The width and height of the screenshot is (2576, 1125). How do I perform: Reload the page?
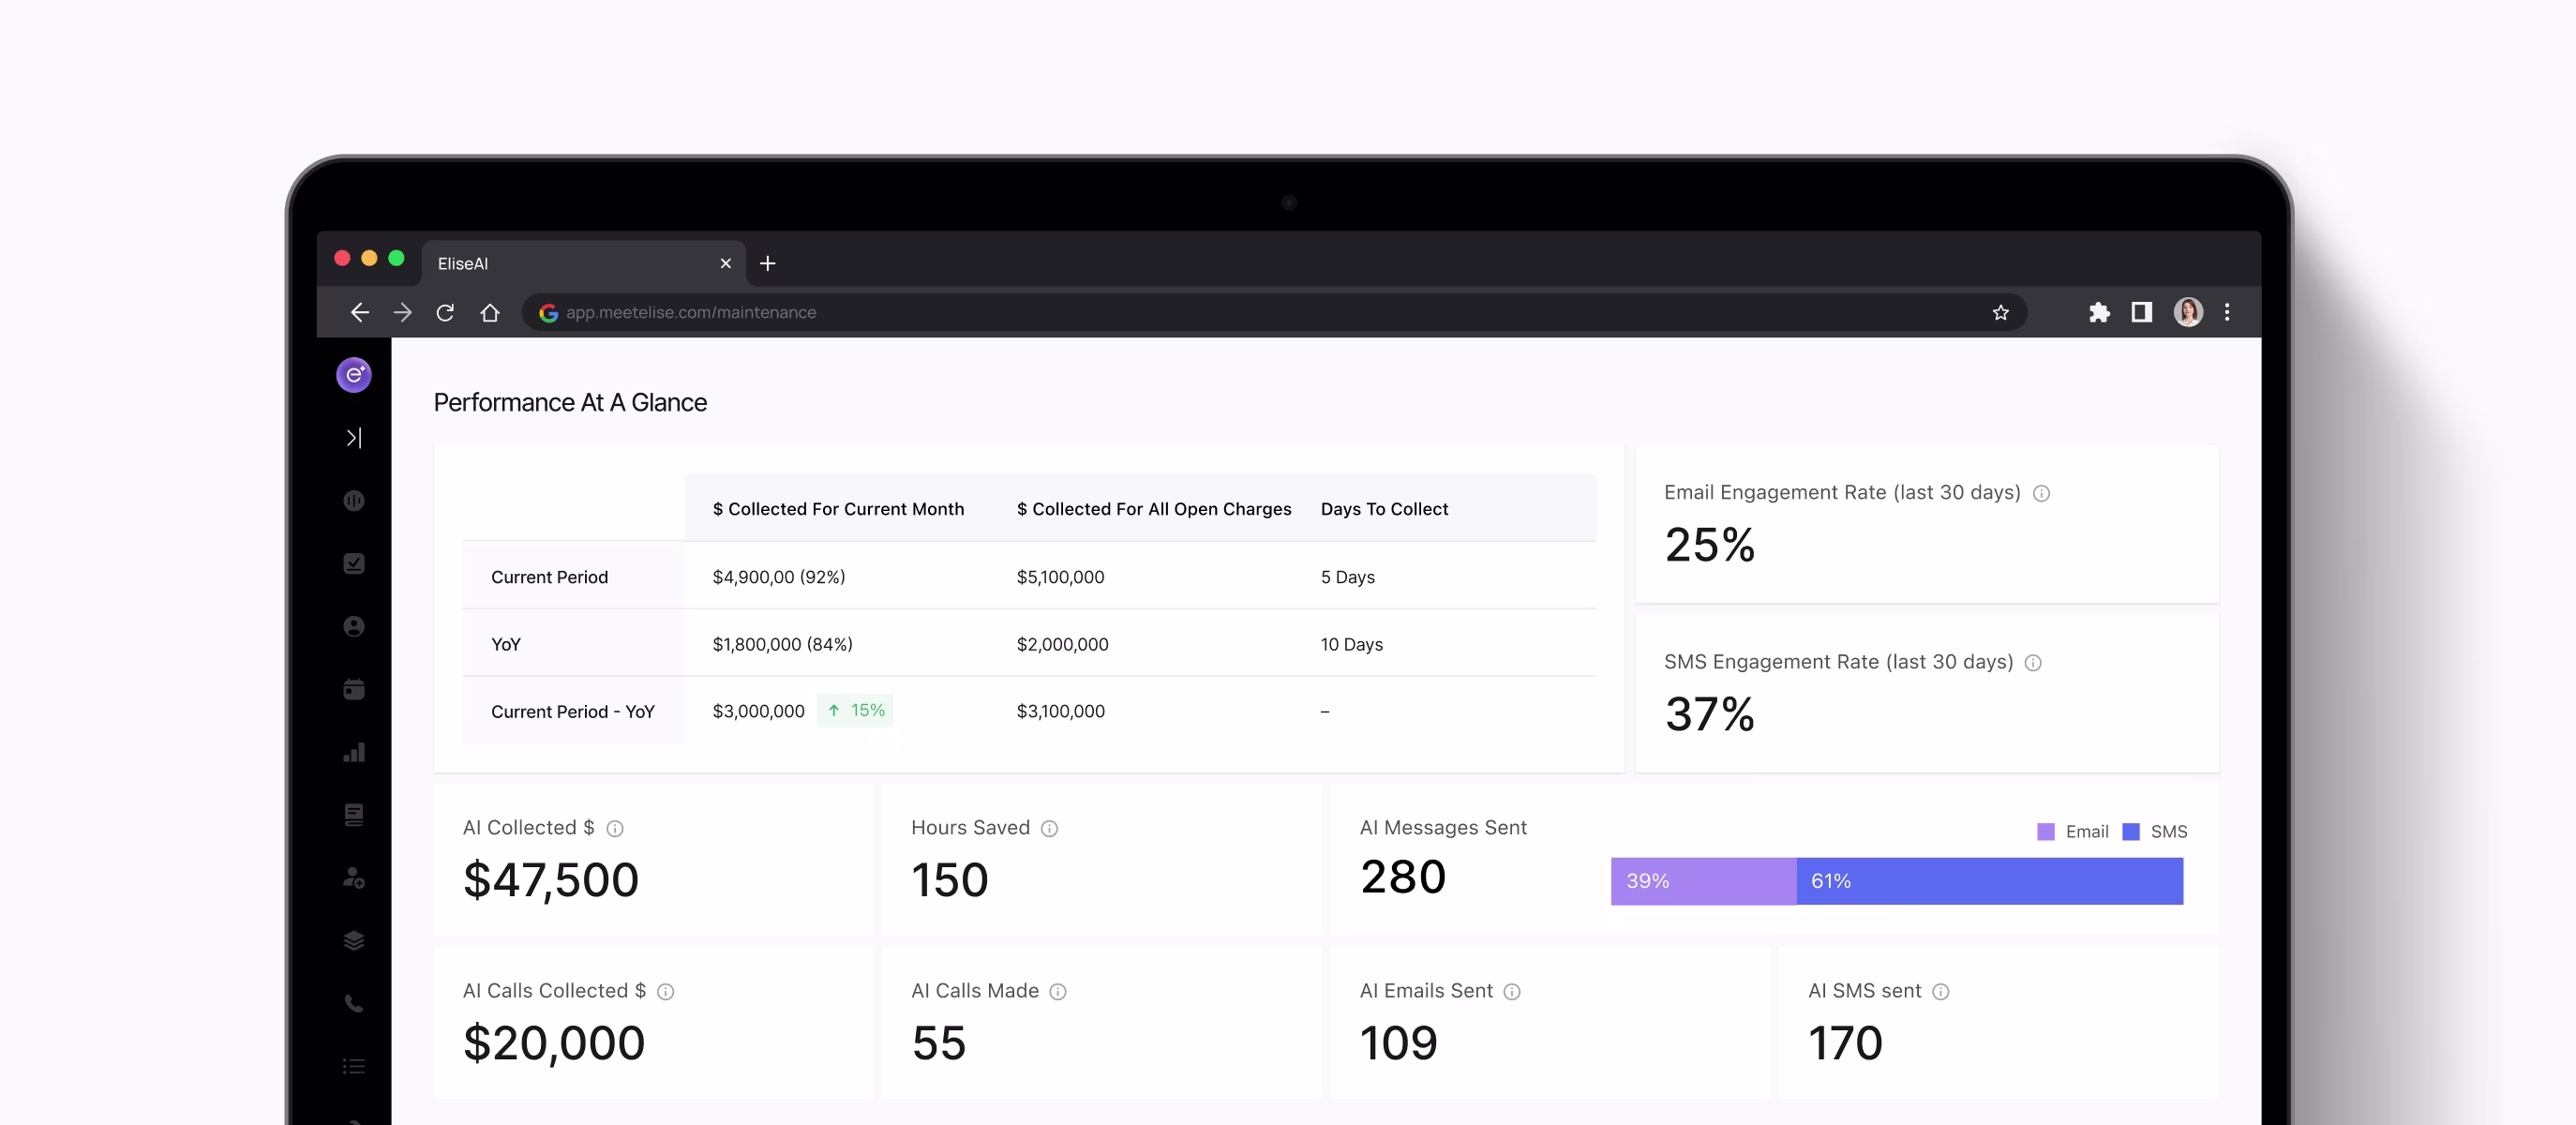[445, 313]
